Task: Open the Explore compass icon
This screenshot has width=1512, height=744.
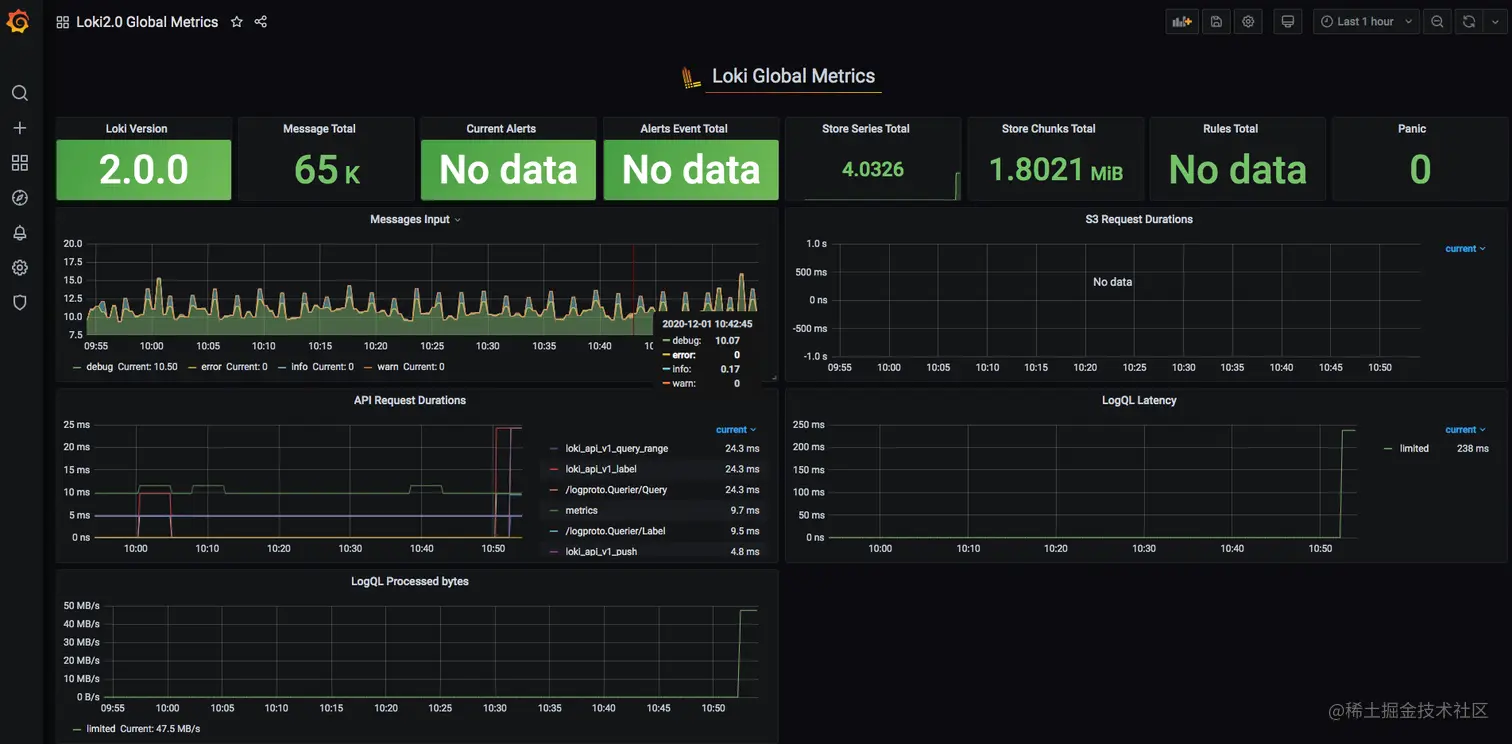Action: [x=19, y=198]
